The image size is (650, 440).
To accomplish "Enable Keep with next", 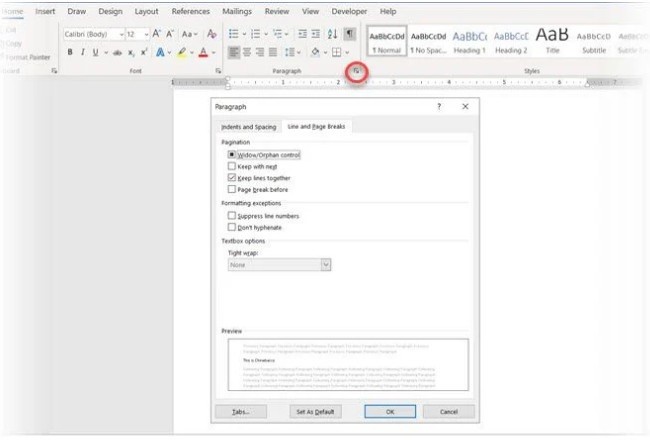I will (x=232, y=166).
